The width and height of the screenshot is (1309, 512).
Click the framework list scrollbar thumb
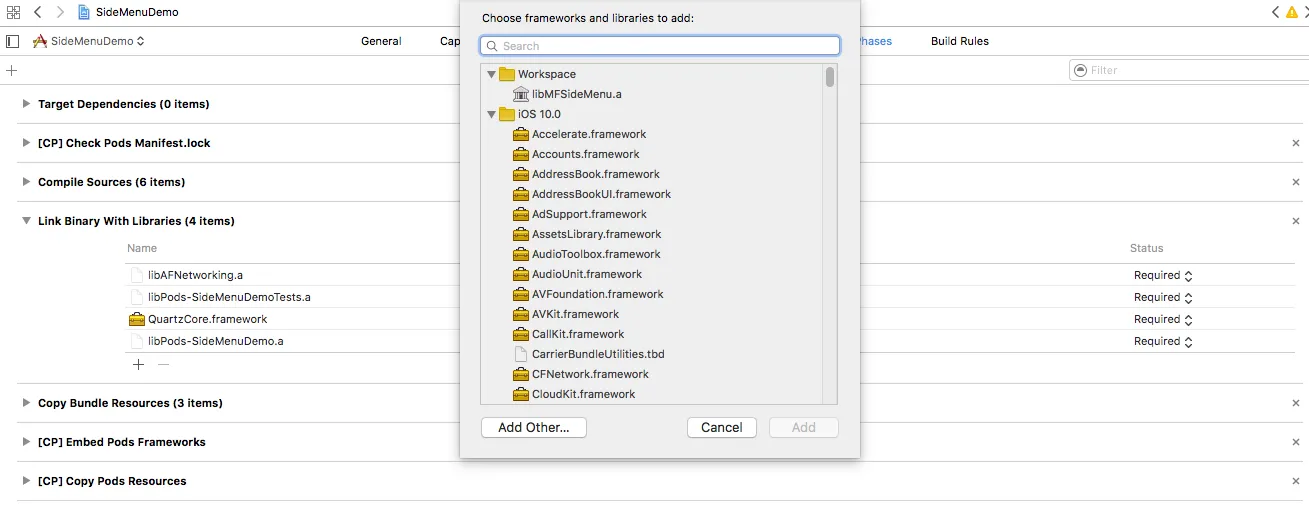pyautogui.click(x=830, y=77)
